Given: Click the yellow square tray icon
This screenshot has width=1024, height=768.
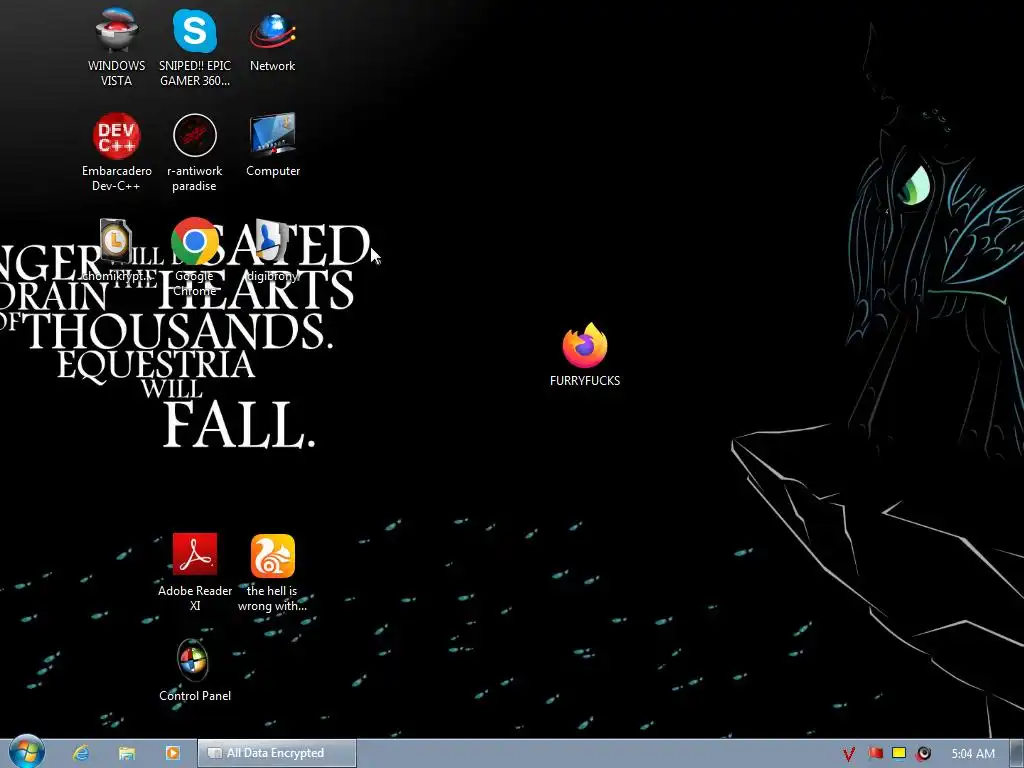Looking at the screenshot, I should [899, 753].
